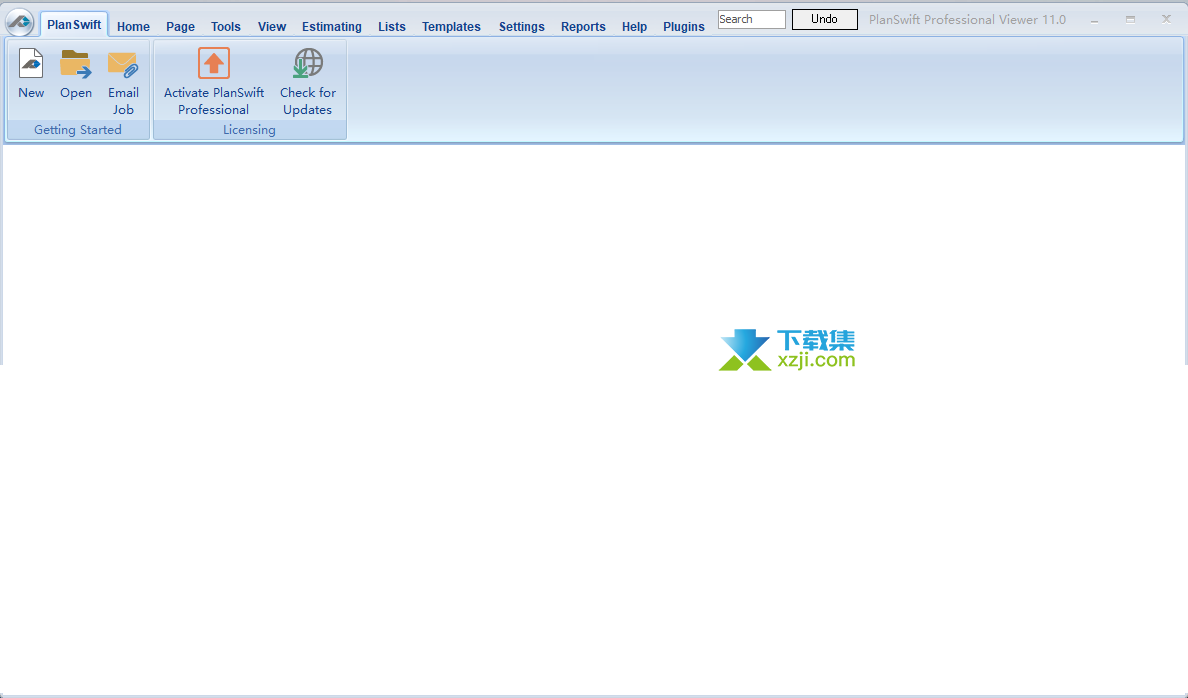Close the PlanSwift window
The height and width of the screenshot is (698, 1188).
[1166, 20]
